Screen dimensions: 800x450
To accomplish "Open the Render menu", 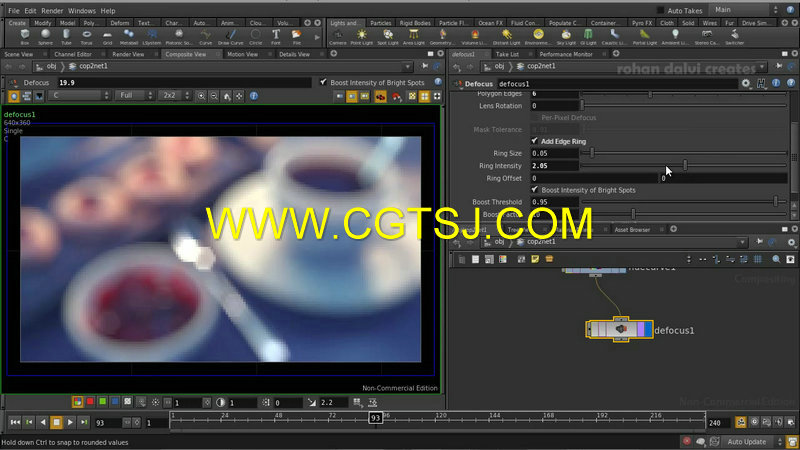I will [52, 10].
